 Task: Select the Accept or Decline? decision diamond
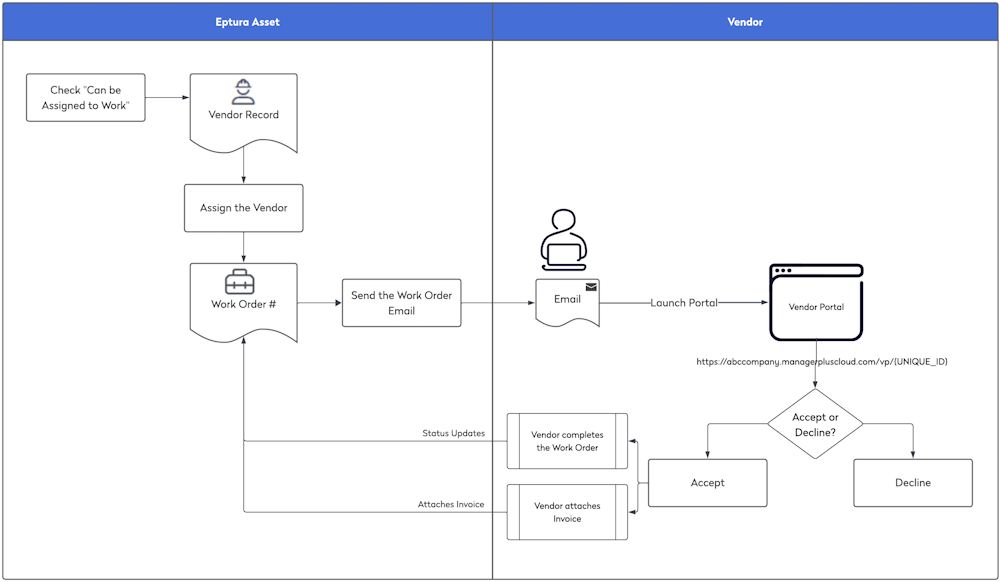point(815,424)
